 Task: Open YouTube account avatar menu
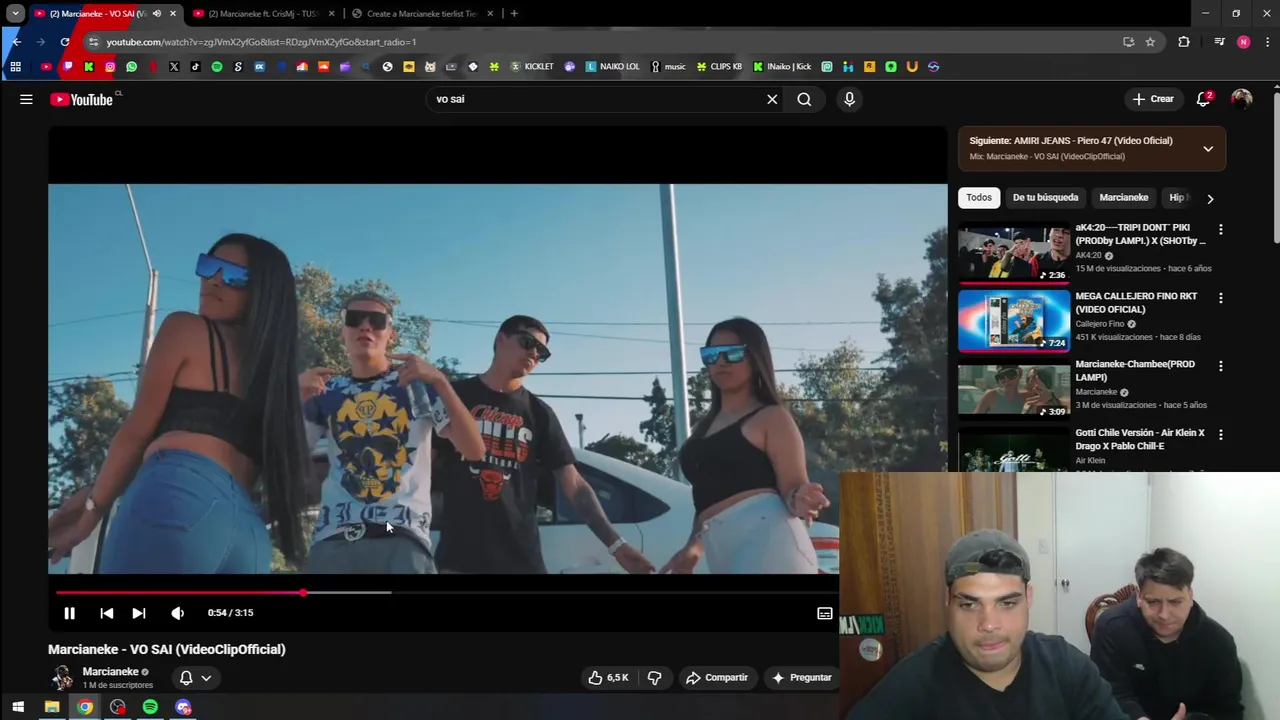[x=1241, y=99]
